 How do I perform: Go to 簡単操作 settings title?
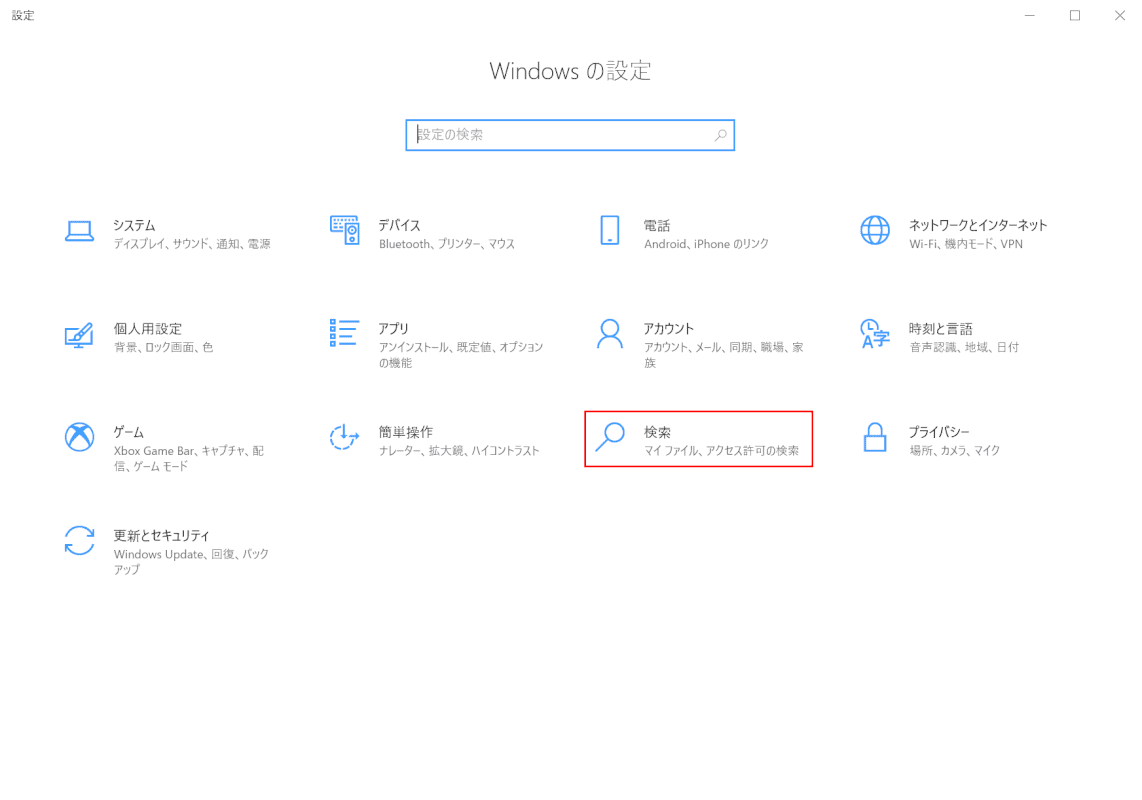[x=406, y=432]
